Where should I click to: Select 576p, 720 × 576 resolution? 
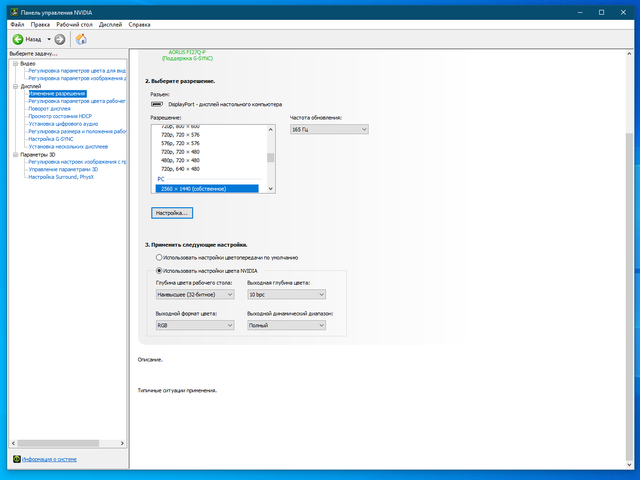point(180,143)
